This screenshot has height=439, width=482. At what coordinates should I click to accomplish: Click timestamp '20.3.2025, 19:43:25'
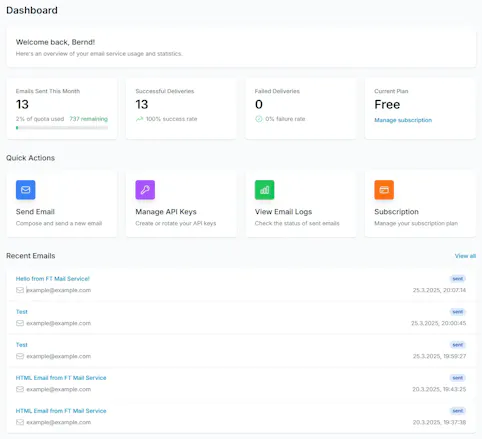coord(439,389)
